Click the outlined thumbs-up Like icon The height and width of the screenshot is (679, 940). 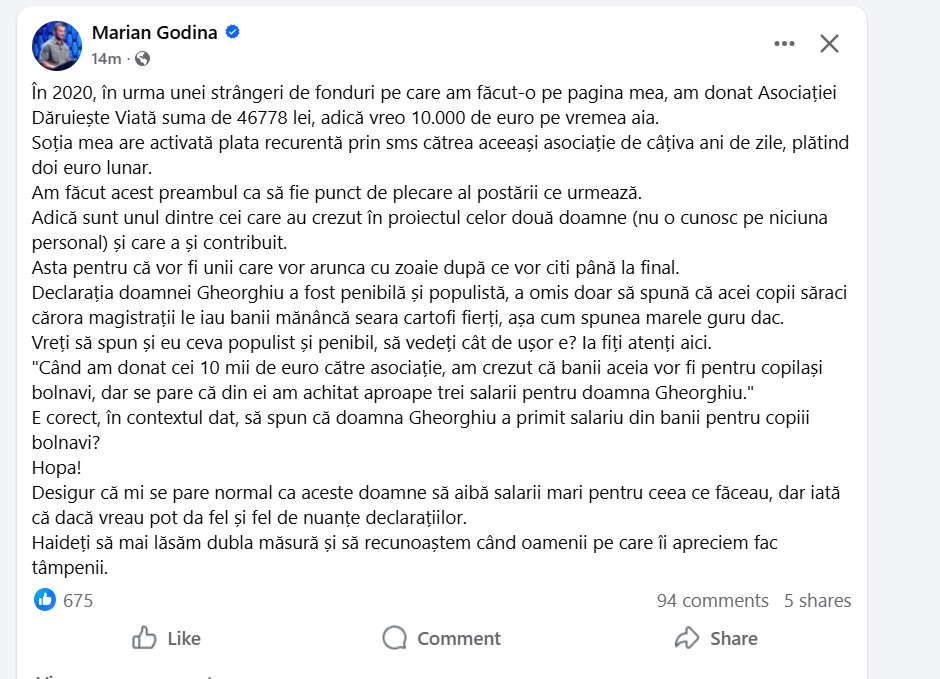[x=145, y=638]
